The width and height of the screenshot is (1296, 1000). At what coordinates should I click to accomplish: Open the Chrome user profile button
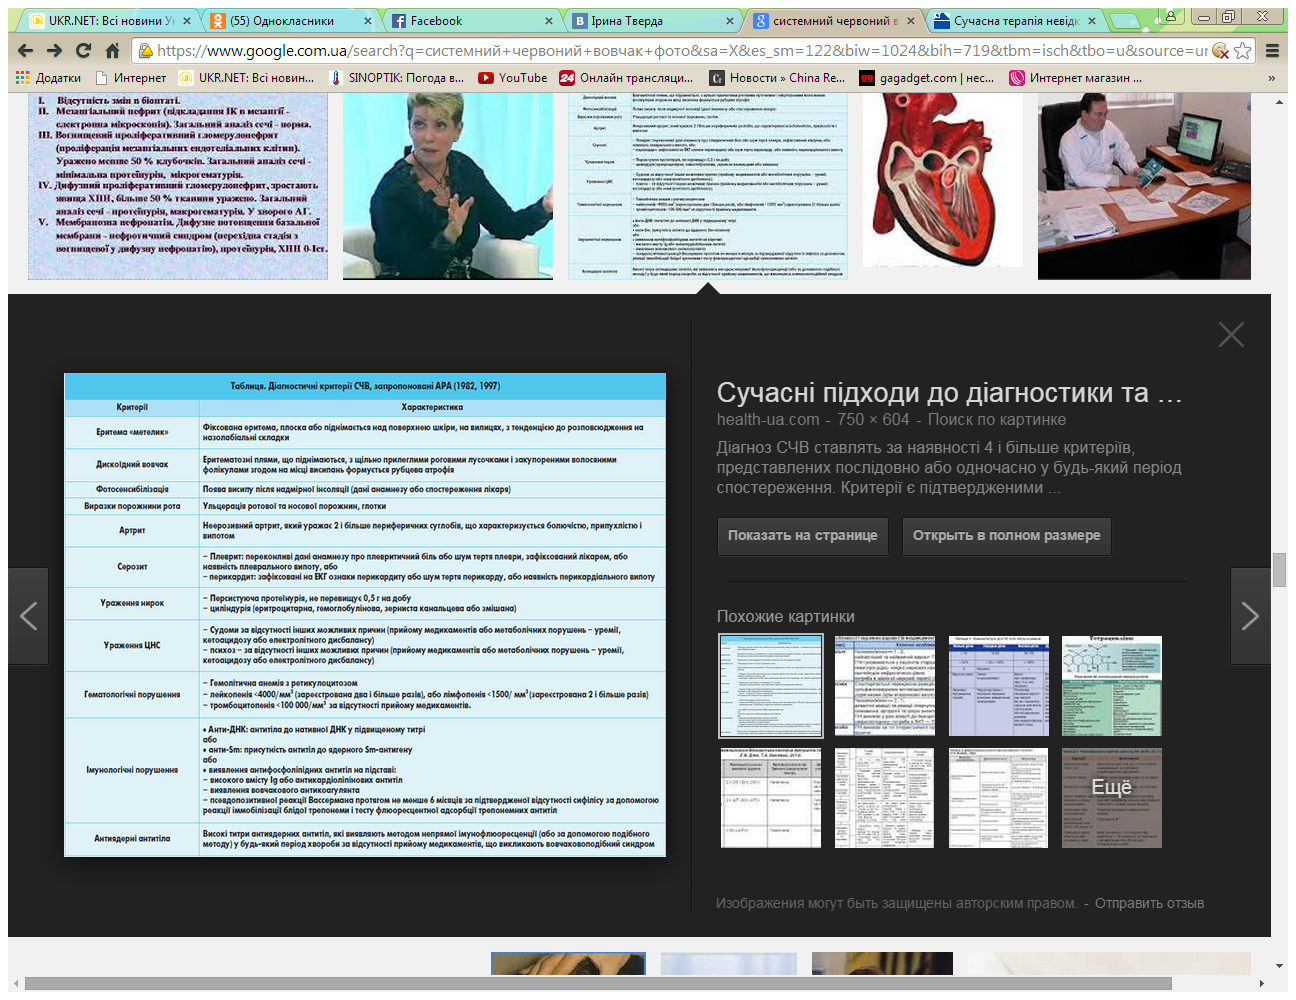(x=1170, y=16)
